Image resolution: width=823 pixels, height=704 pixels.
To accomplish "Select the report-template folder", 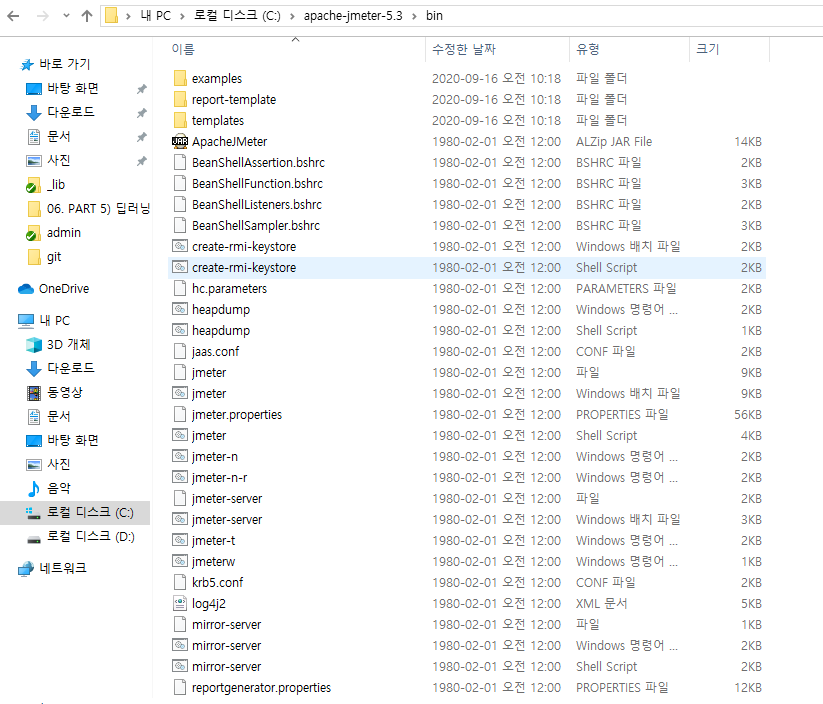I will coord(467,100).
